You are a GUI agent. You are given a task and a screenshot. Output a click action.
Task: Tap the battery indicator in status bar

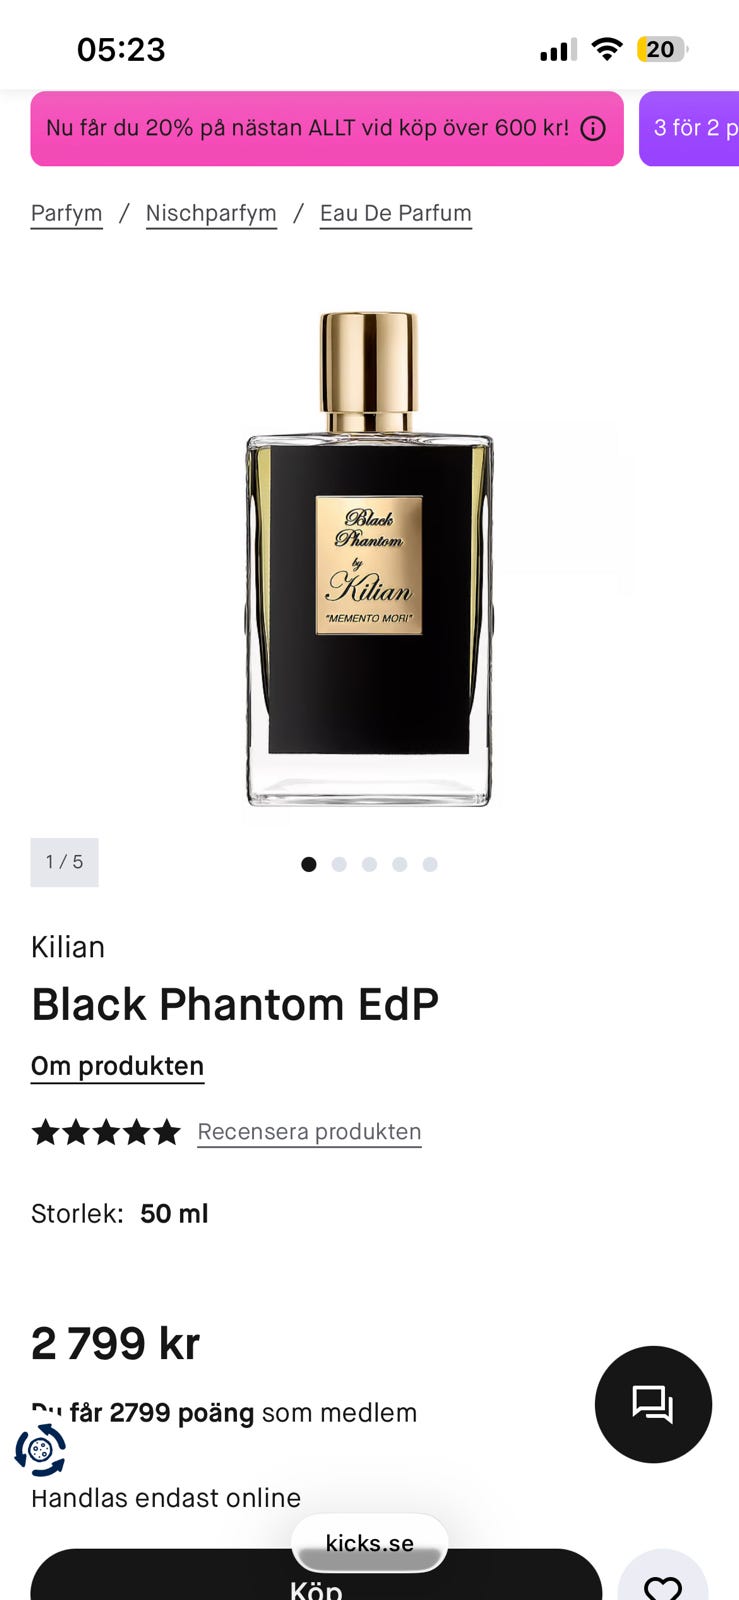662,49
